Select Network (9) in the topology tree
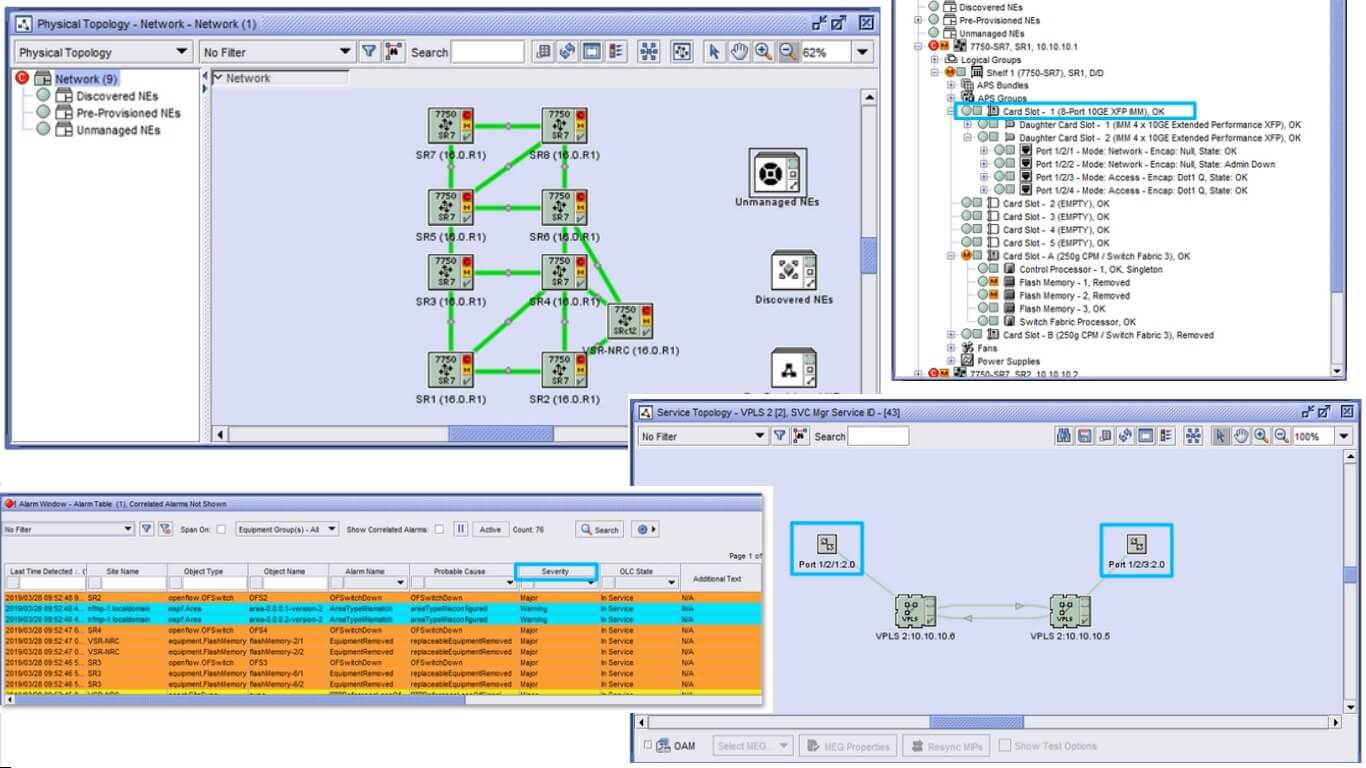1366x768 pixels. pyautogui.click(x=86, y=79)
